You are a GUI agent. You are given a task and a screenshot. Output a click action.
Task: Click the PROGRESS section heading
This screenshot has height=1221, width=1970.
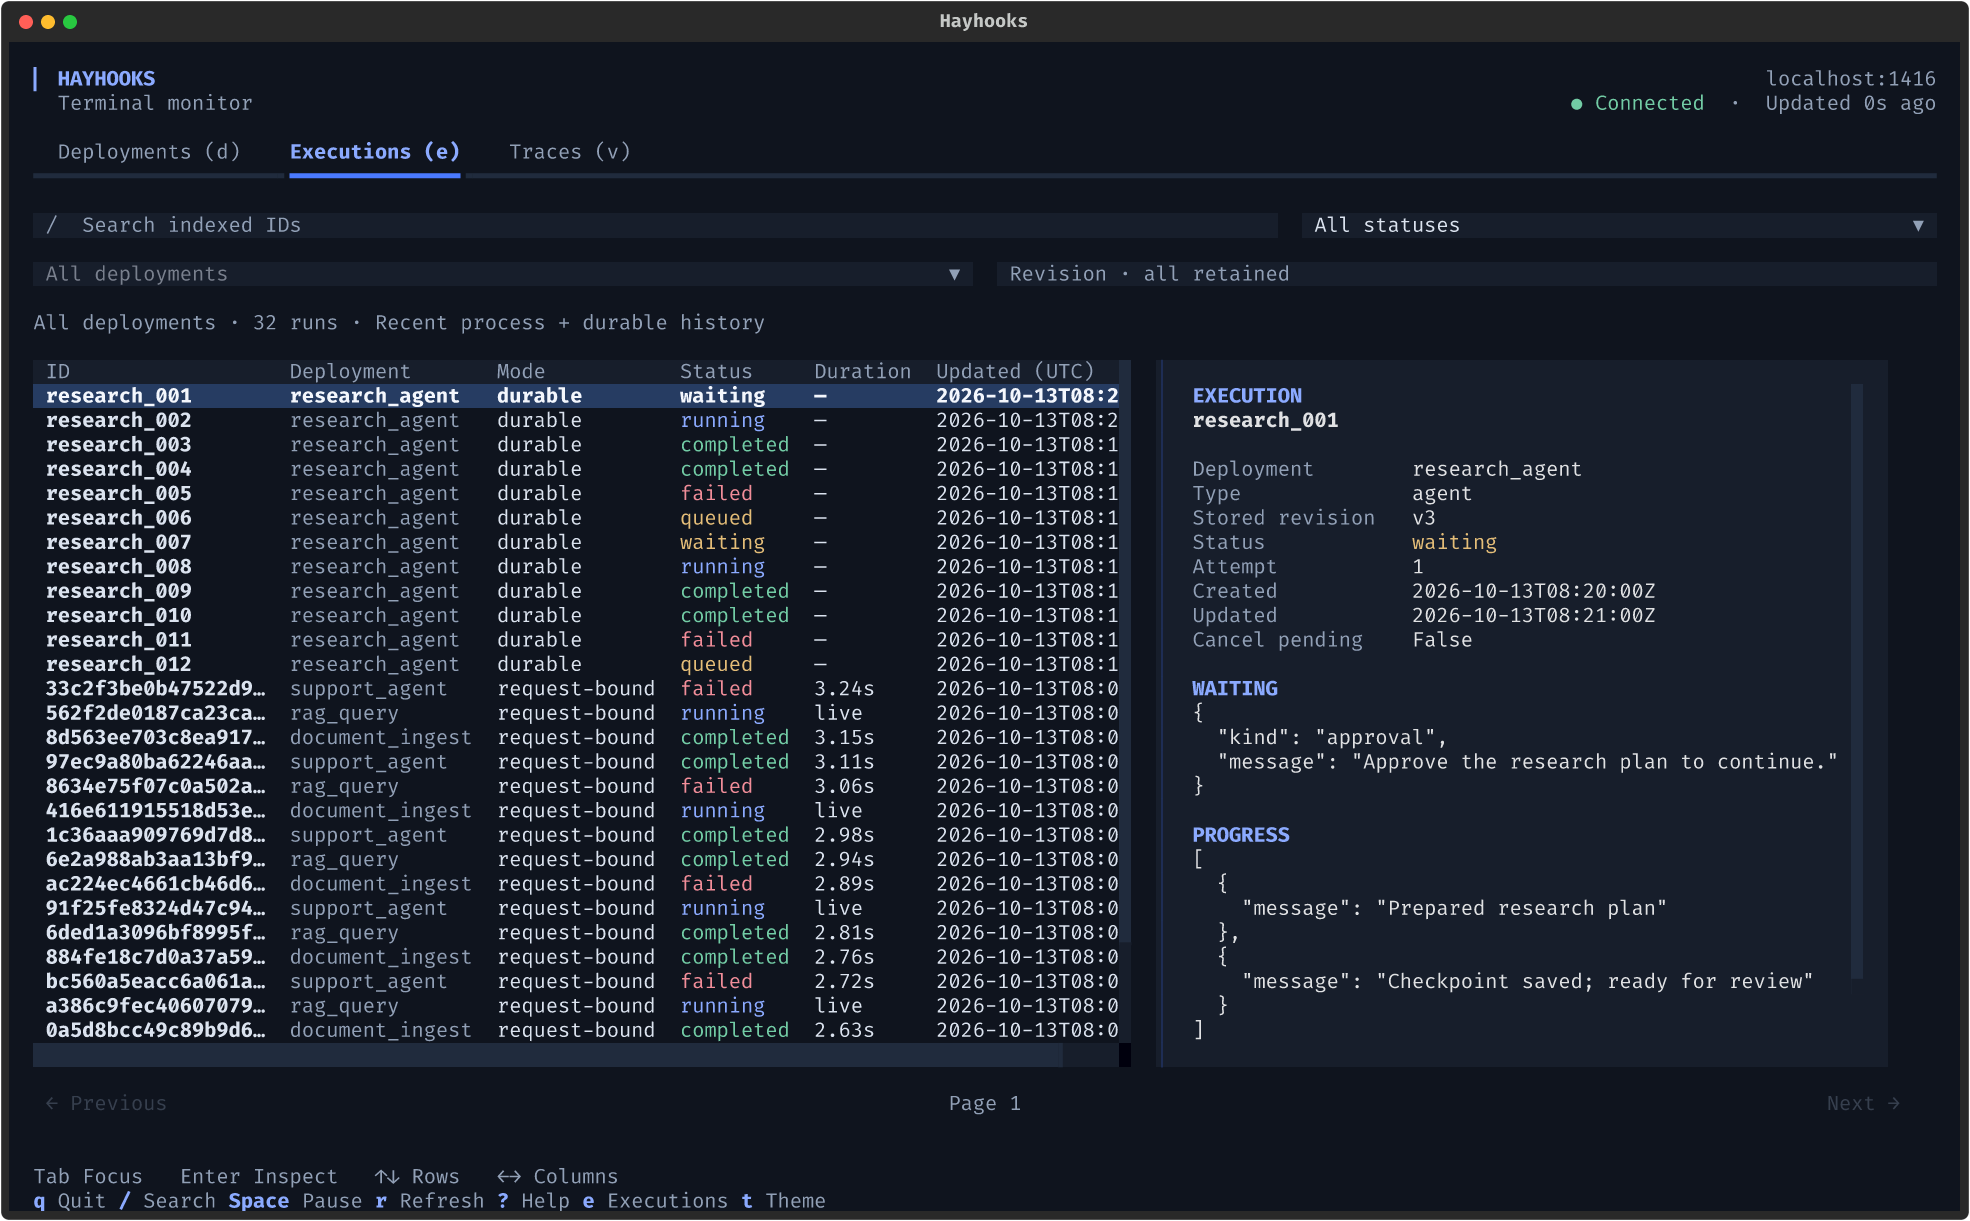[1241, 835]
